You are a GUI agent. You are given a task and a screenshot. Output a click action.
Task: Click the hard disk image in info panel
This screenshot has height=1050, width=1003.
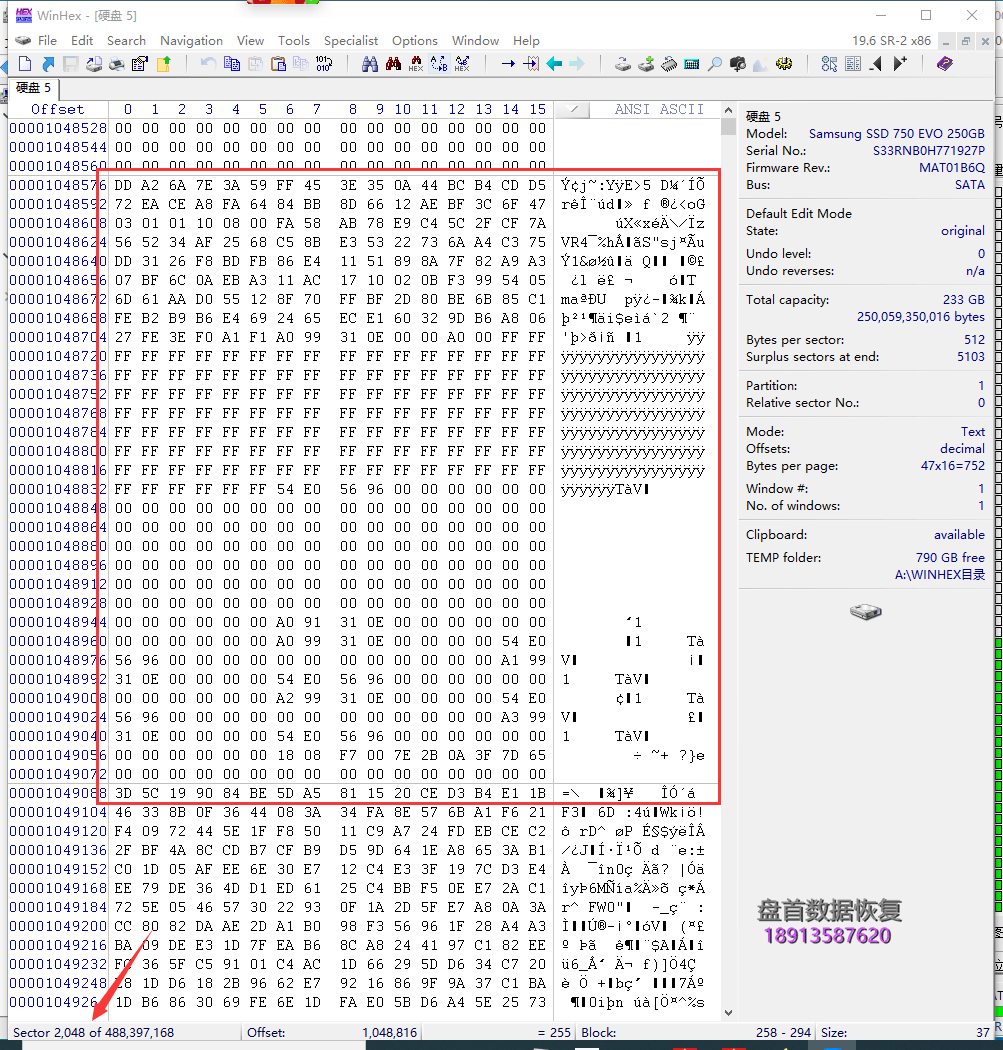point(866,611)
